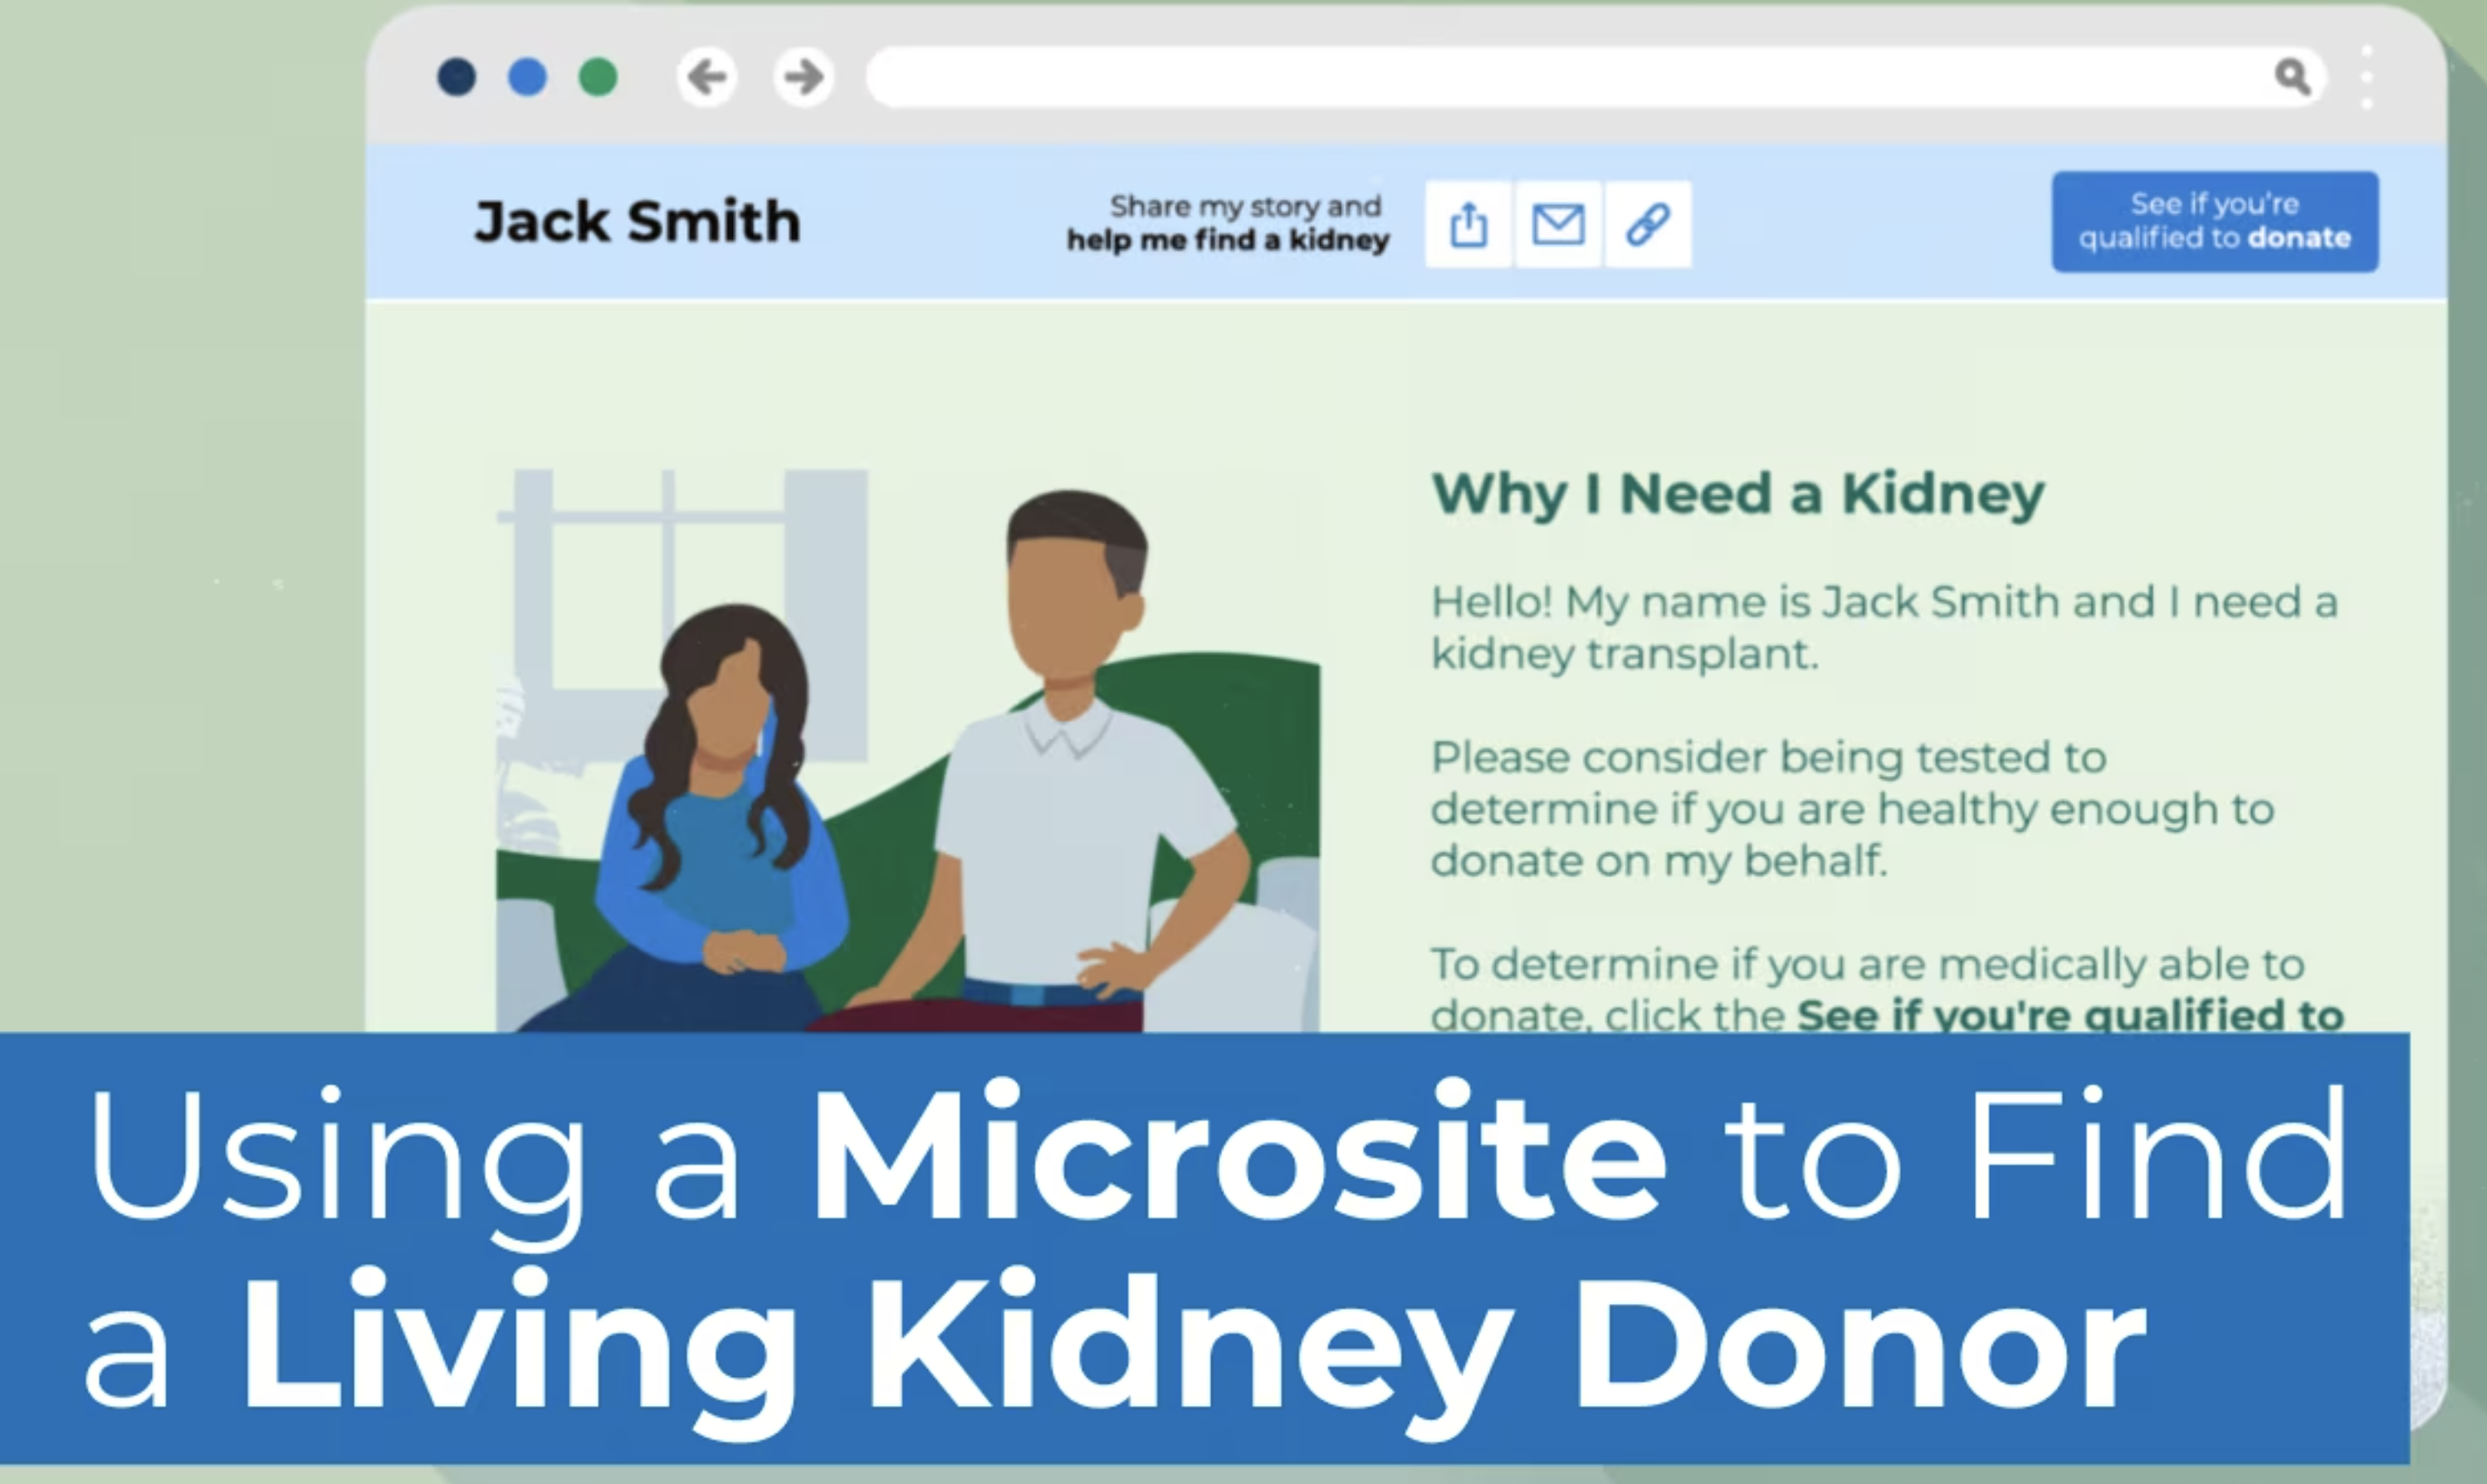Click the Why I Need a Kidney heading
This screenshot has height=1484, width=2487.
1738,492
